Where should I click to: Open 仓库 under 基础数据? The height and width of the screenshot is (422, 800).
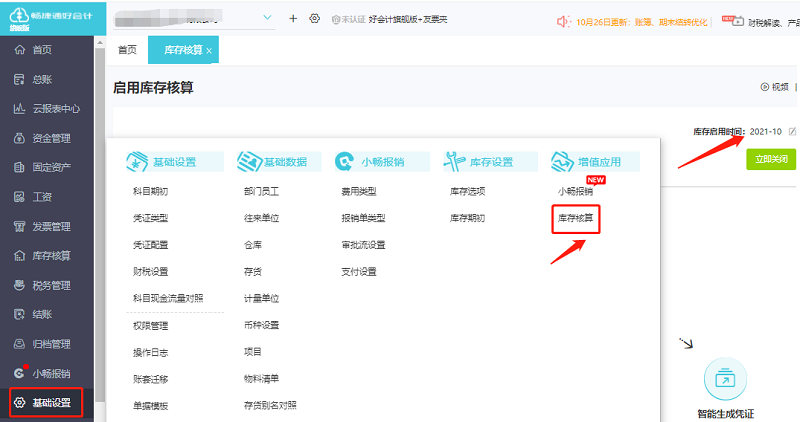253,245
